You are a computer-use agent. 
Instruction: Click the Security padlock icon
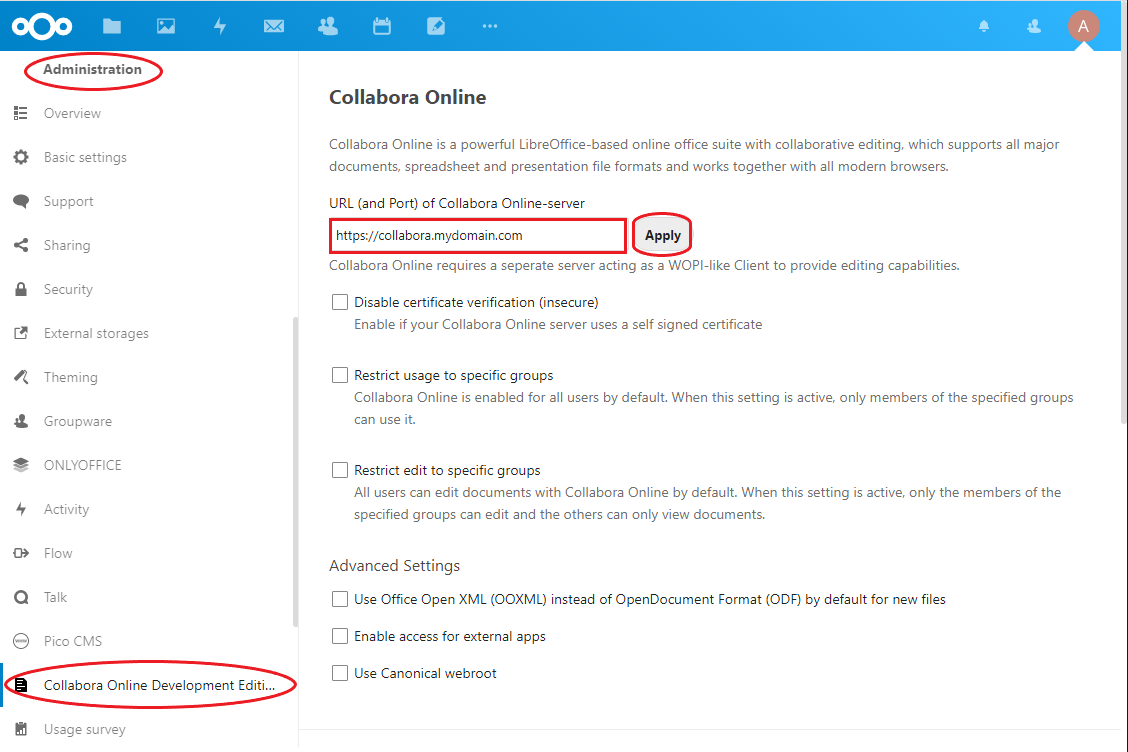(21, 289)
